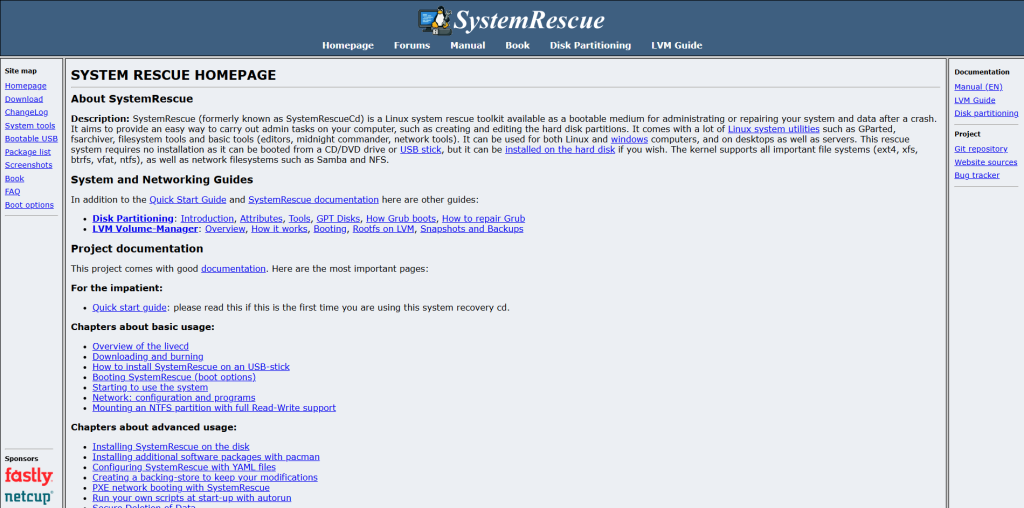The height and width of the screenshot is (508, 1024).
Task: Open How to install on USB-stick chapter
Action: (x=191, y=367)
